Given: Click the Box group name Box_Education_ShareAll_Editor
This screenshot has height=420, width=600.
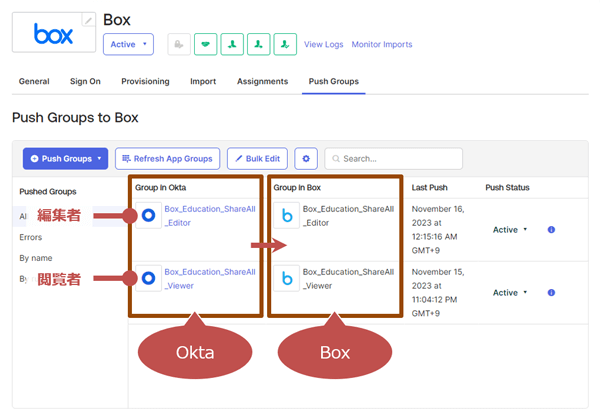Looking at the screenshot, I should [x=348, y=216].
